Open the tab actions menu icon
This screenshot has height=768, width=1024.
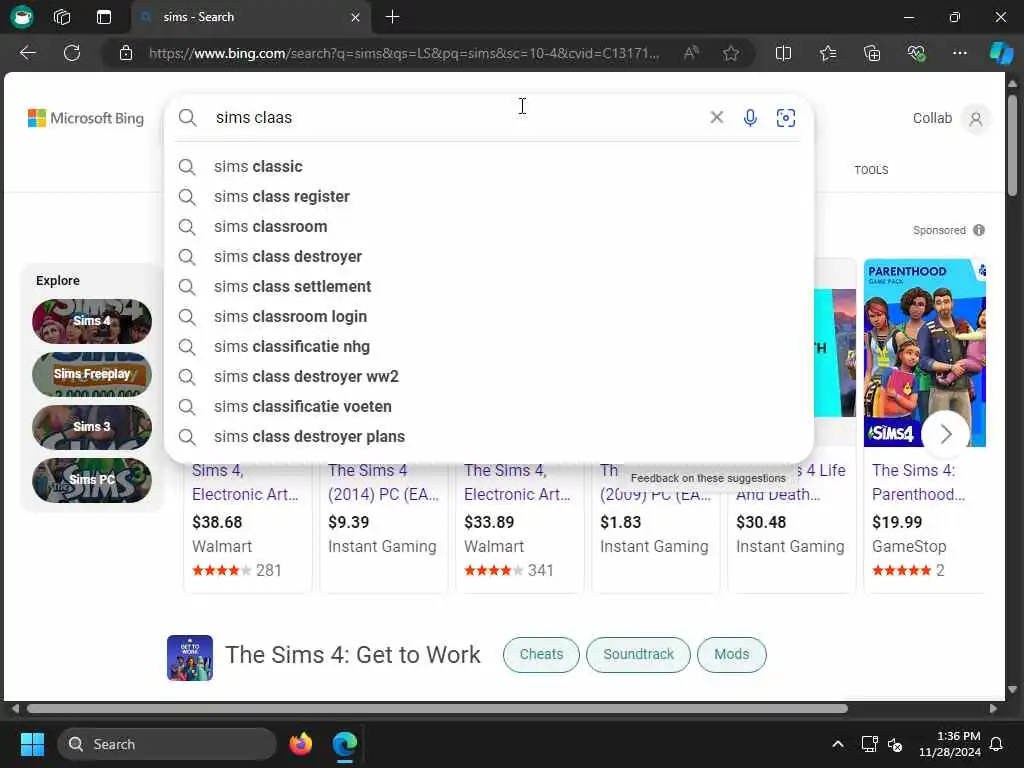pyautogui.click(x=104, y=17)
